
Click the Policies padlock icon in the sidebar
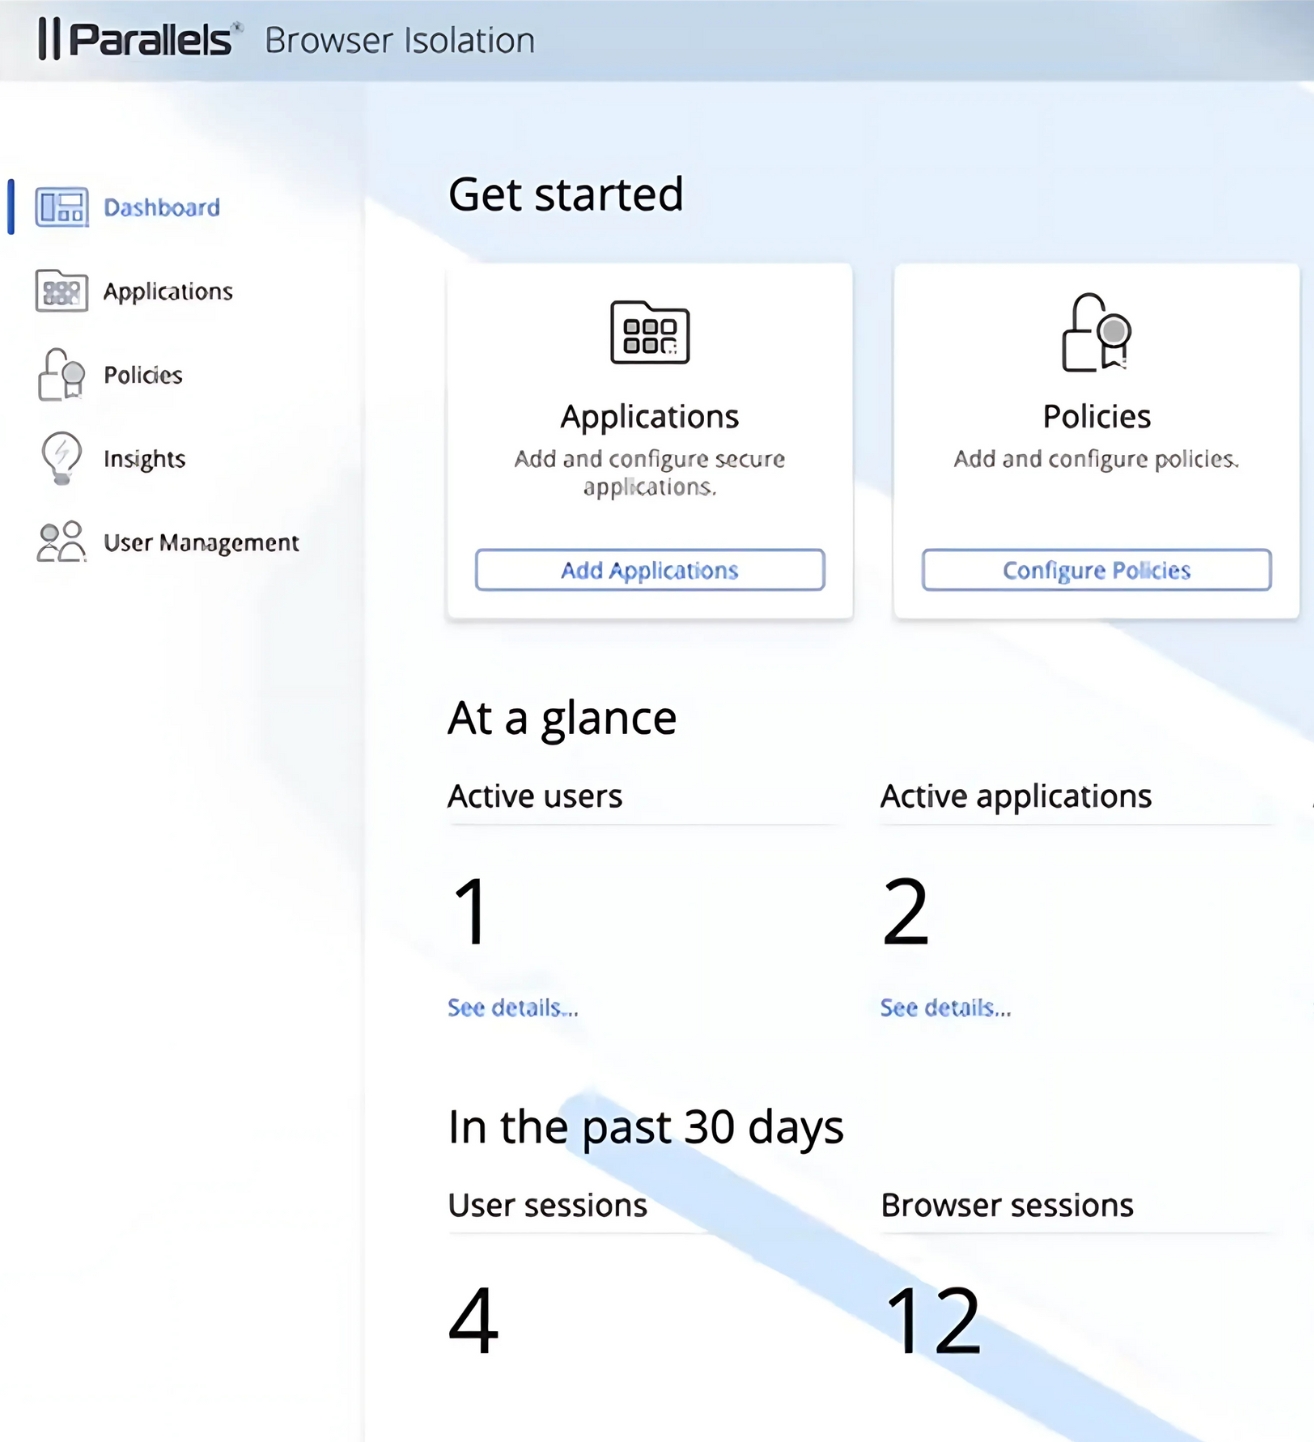[61, 375]
